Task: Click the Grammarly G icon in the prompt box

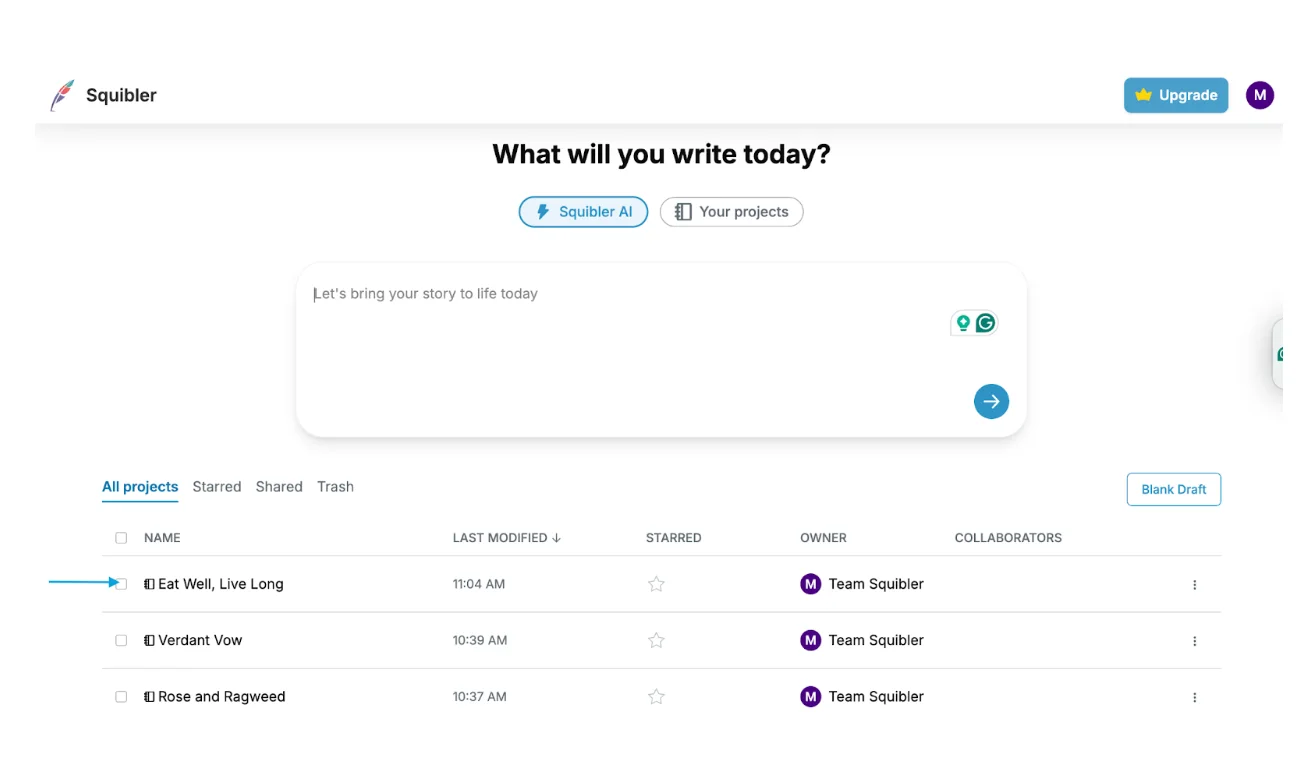Action: coord(986,323)
